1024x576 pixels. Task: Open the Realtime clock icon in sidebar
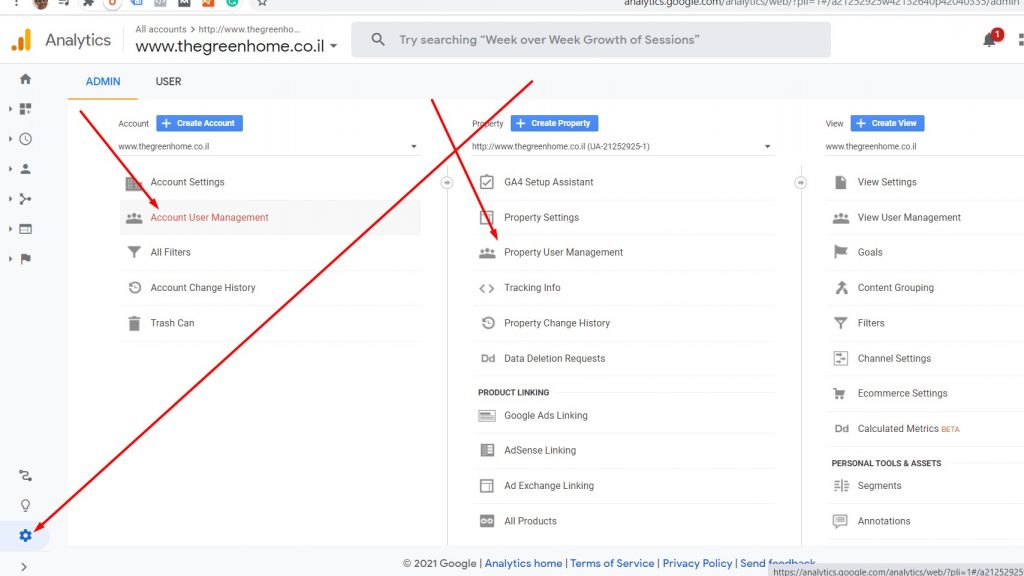(x=25, y=139)
